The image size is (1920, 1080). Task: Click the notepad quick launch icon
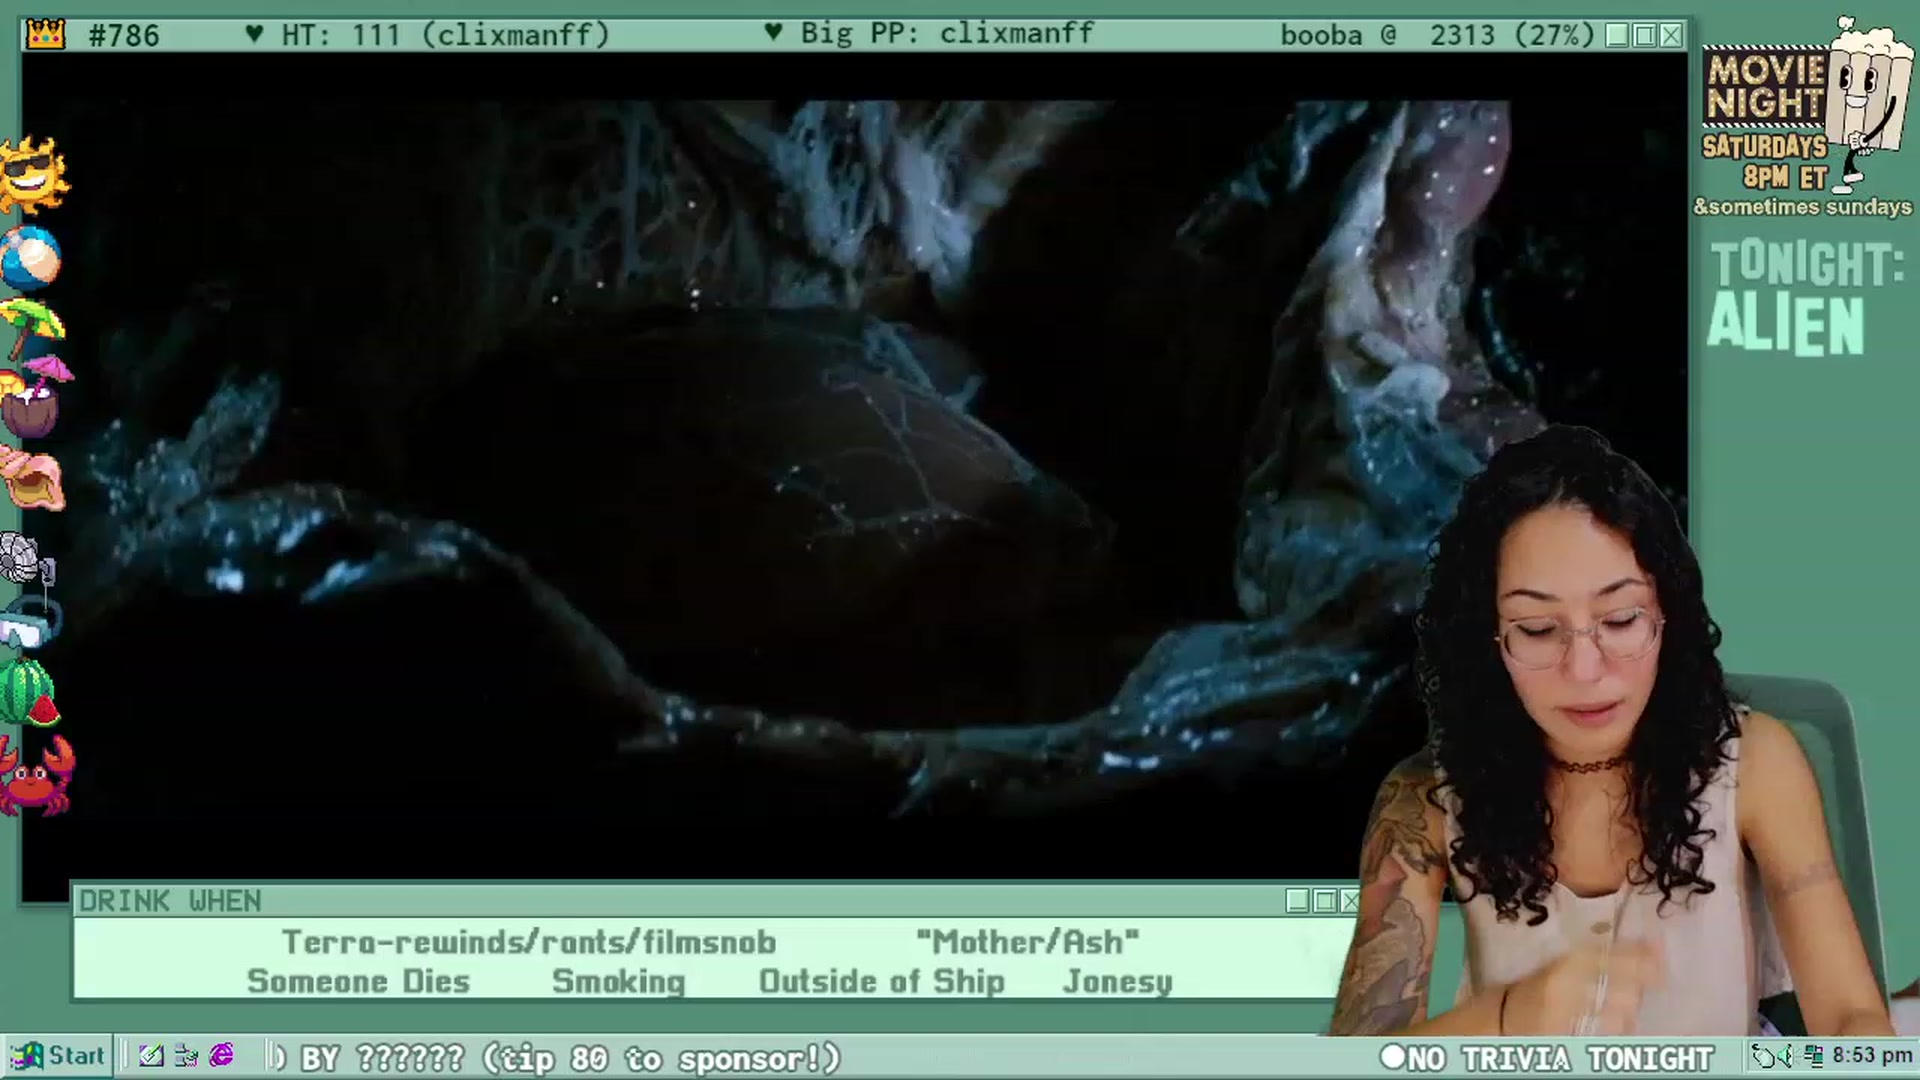pyautogui.click(x=151, y=1056)
